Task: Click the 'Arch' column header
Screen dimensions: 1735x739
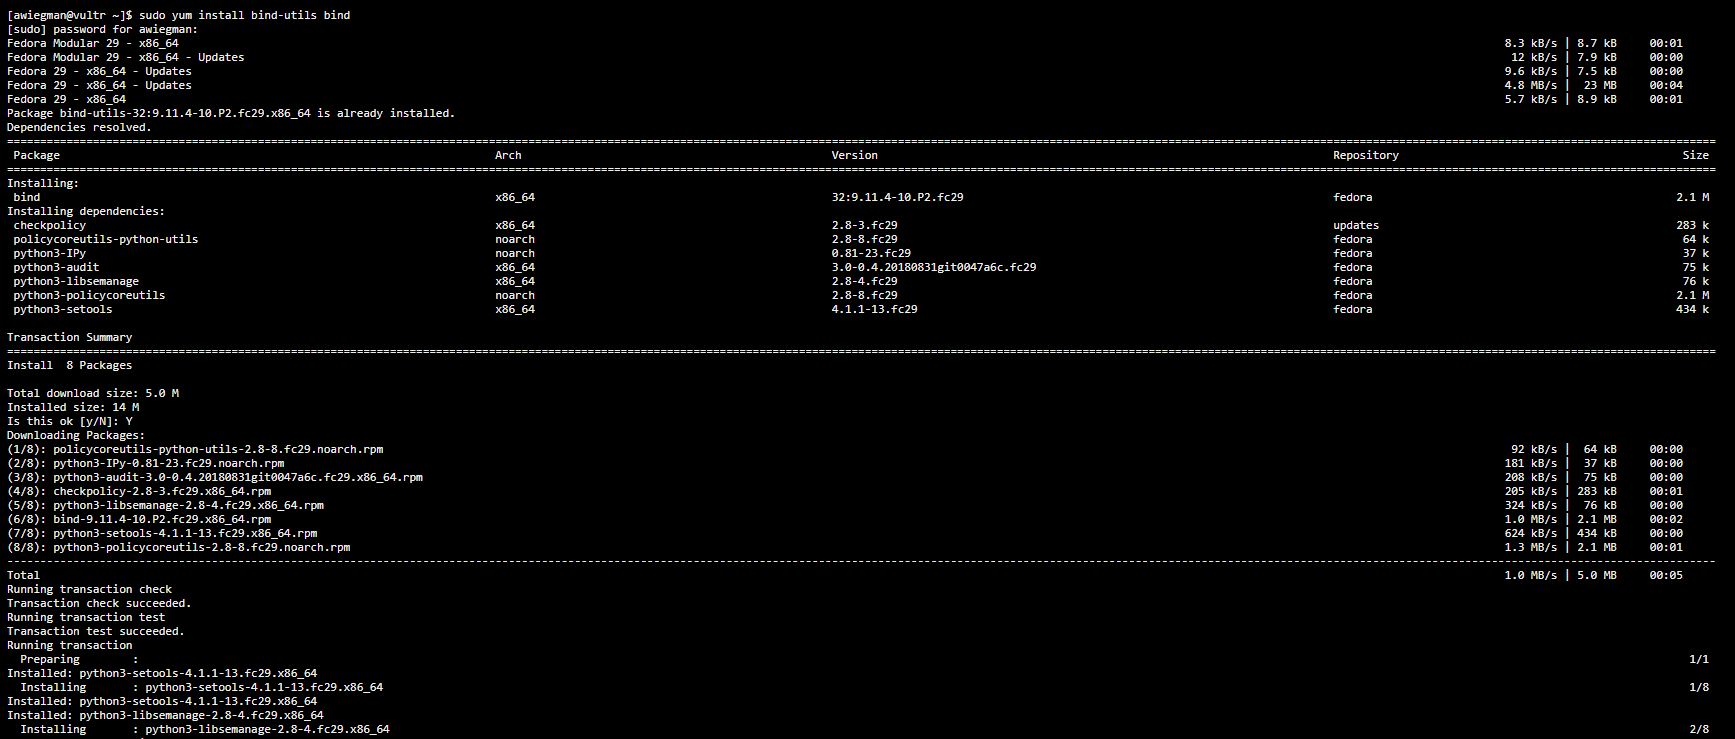Action: tap(508, 155)
